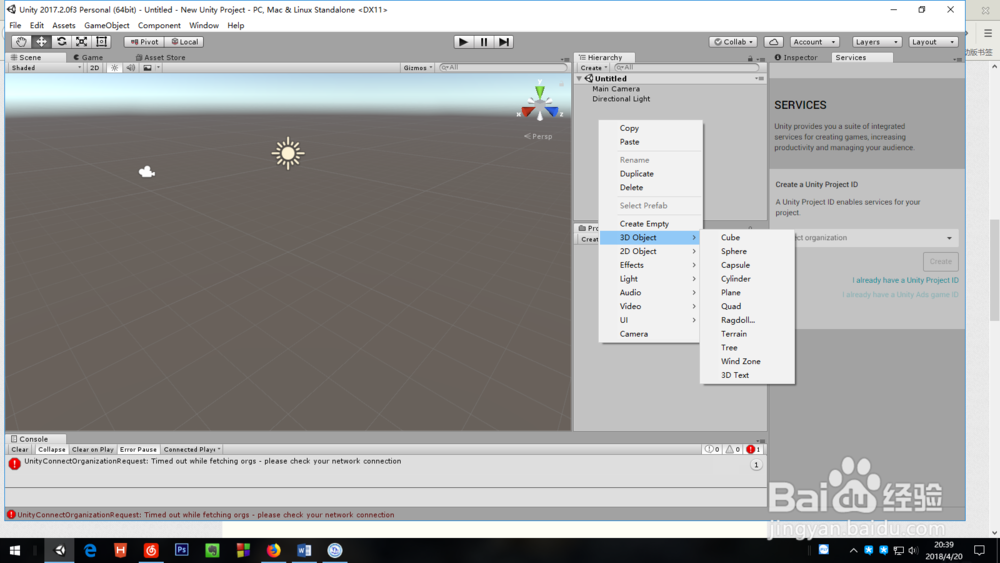The width and height of the screenshot is (1000, 563).
Task: Collapse the Untitled scene foldout
Action: point(579,78)
